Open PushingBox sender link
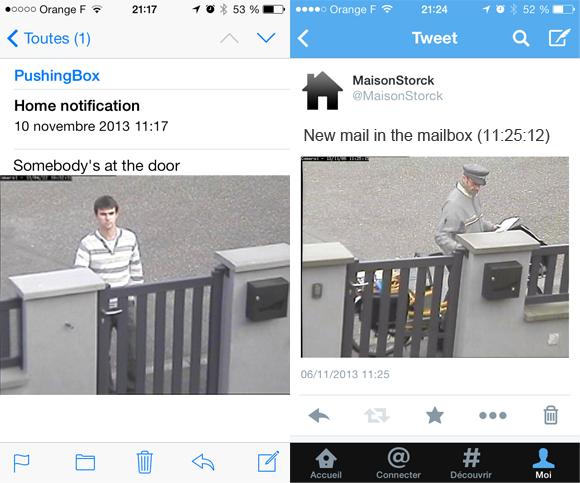Screen dimensions: 580x483 coord(57,76)
